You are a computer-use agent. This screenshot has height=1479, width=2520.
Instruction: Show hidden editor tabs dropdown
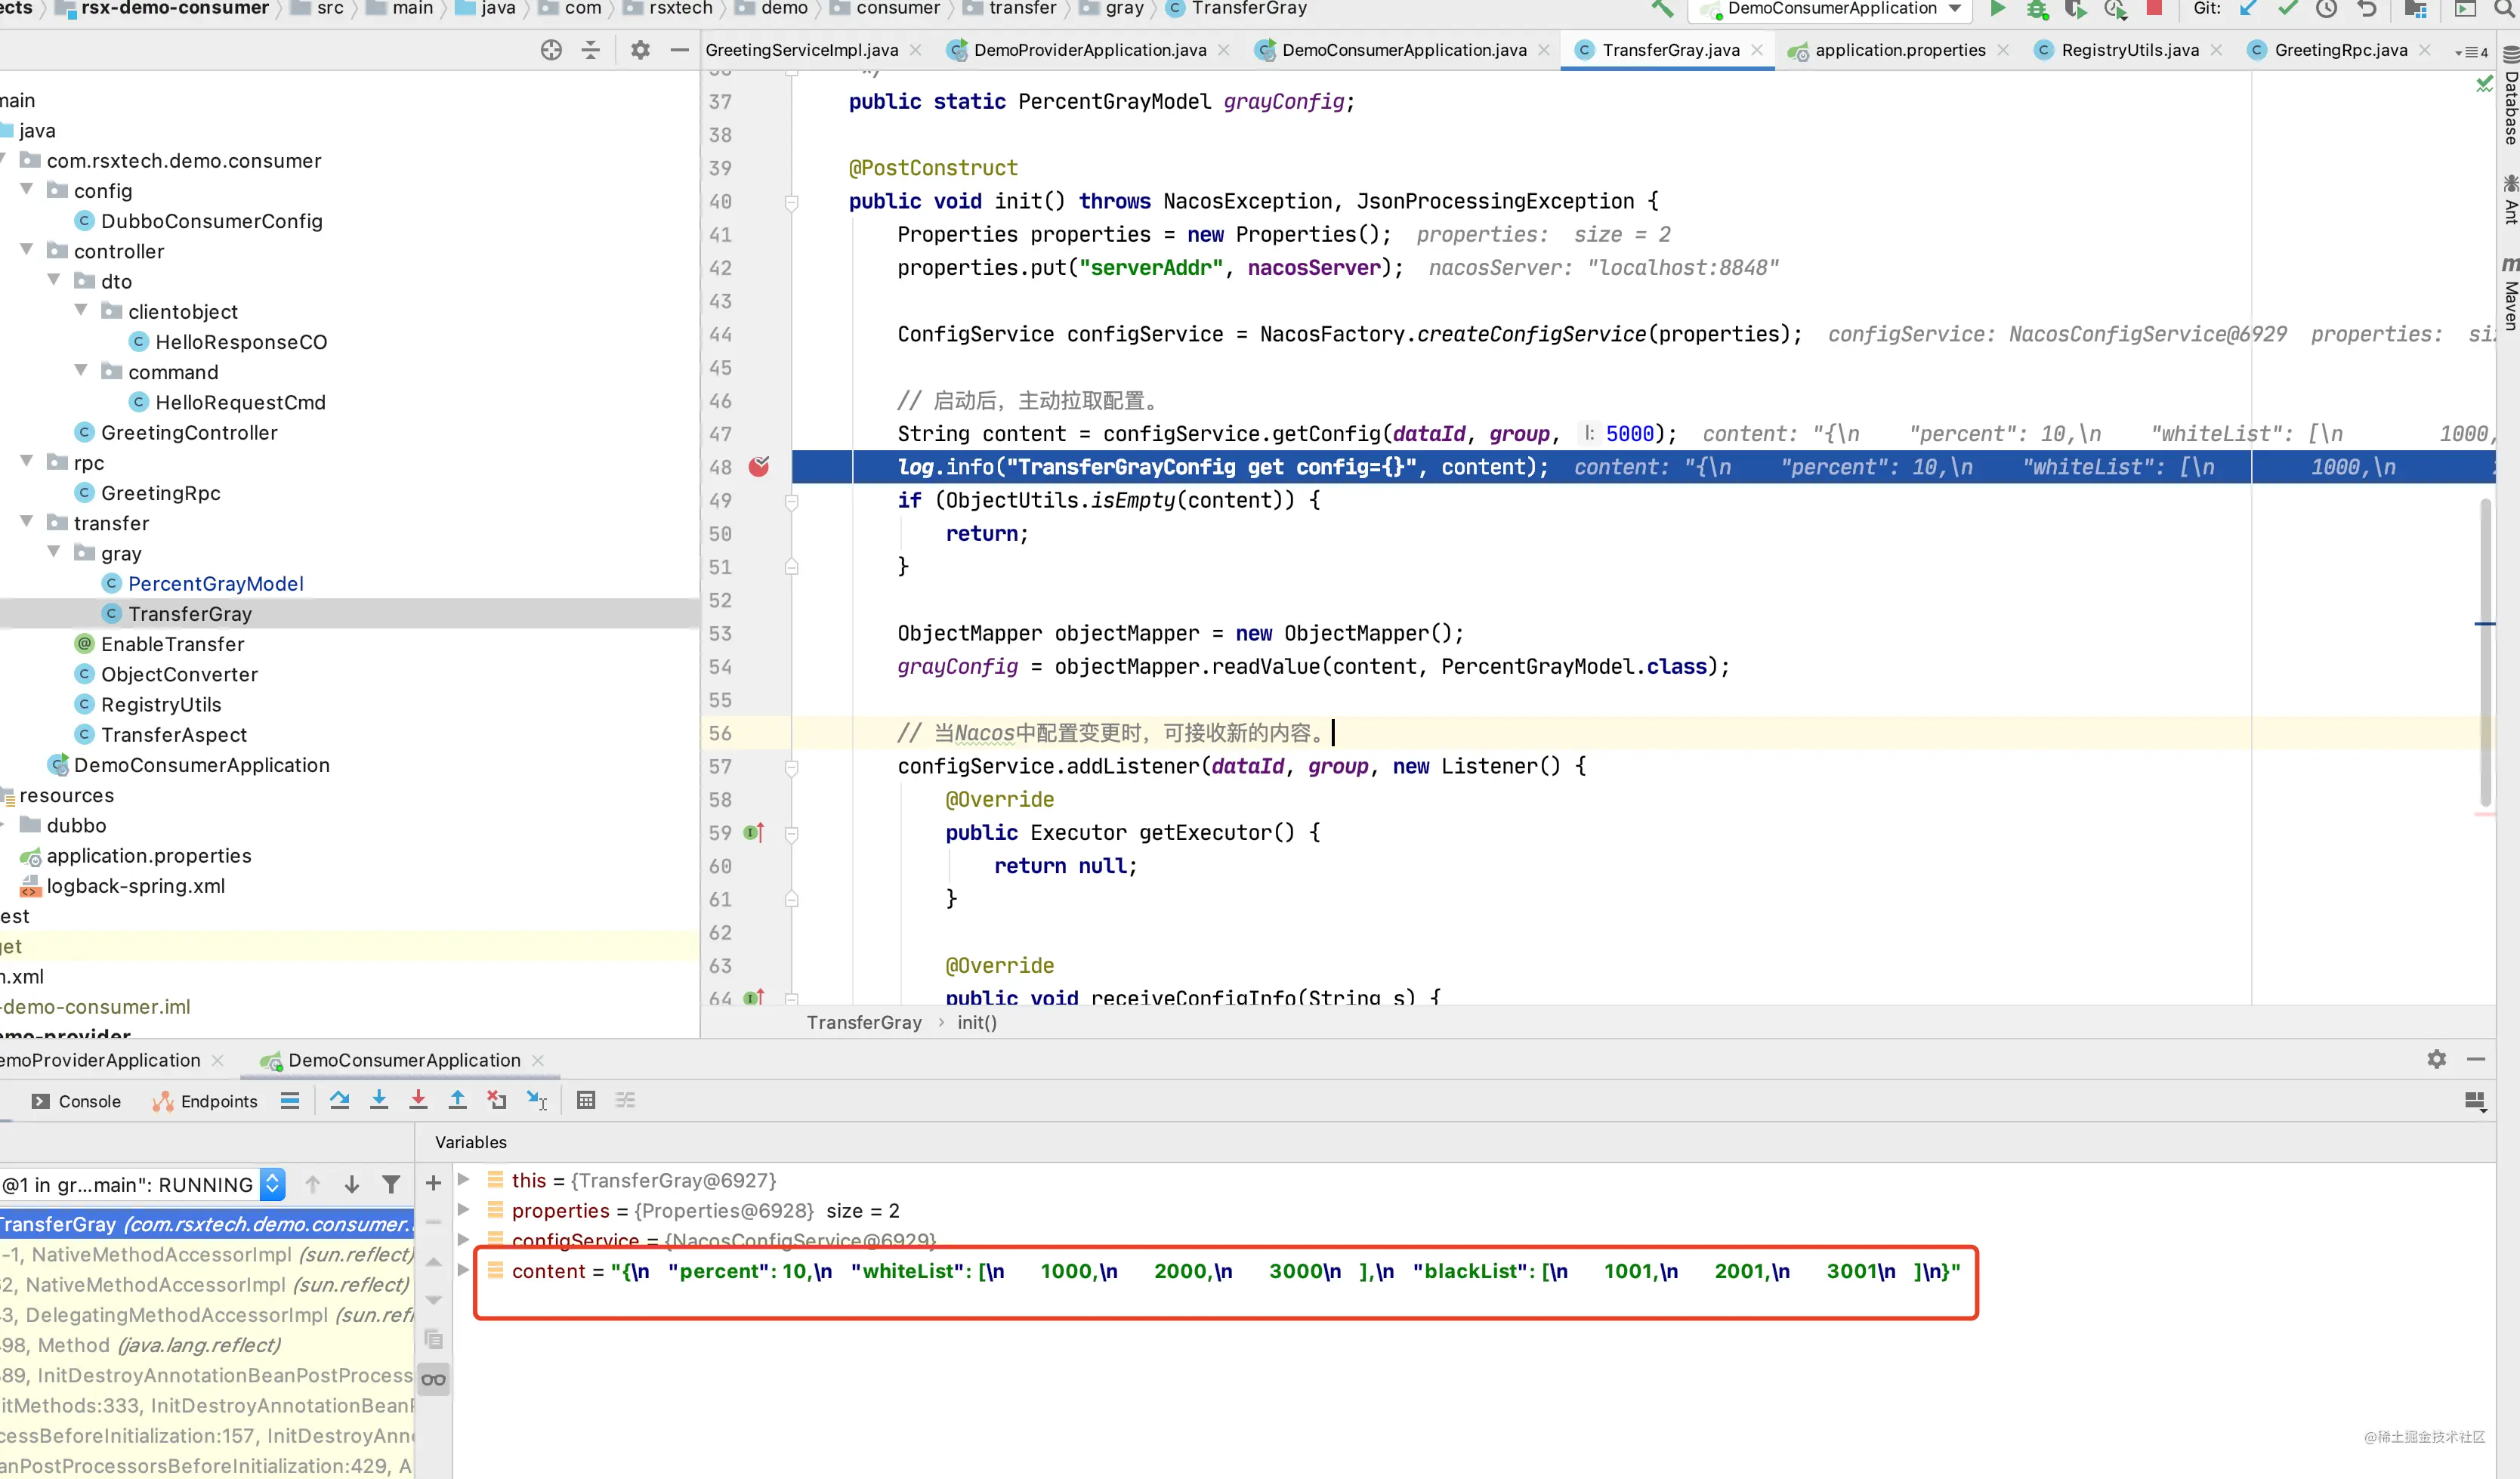2470,52
